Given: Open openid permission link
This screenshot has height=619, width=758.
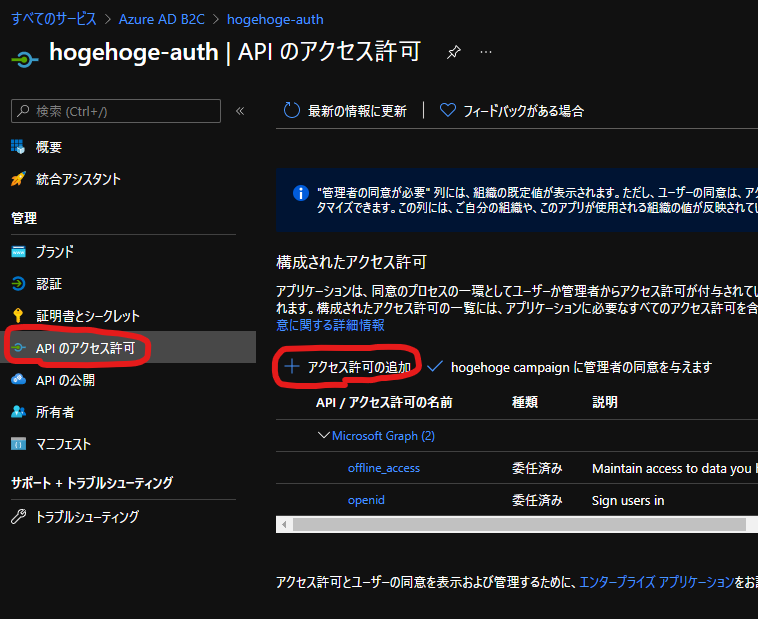Looking at the screenshot, I should 366,500.
